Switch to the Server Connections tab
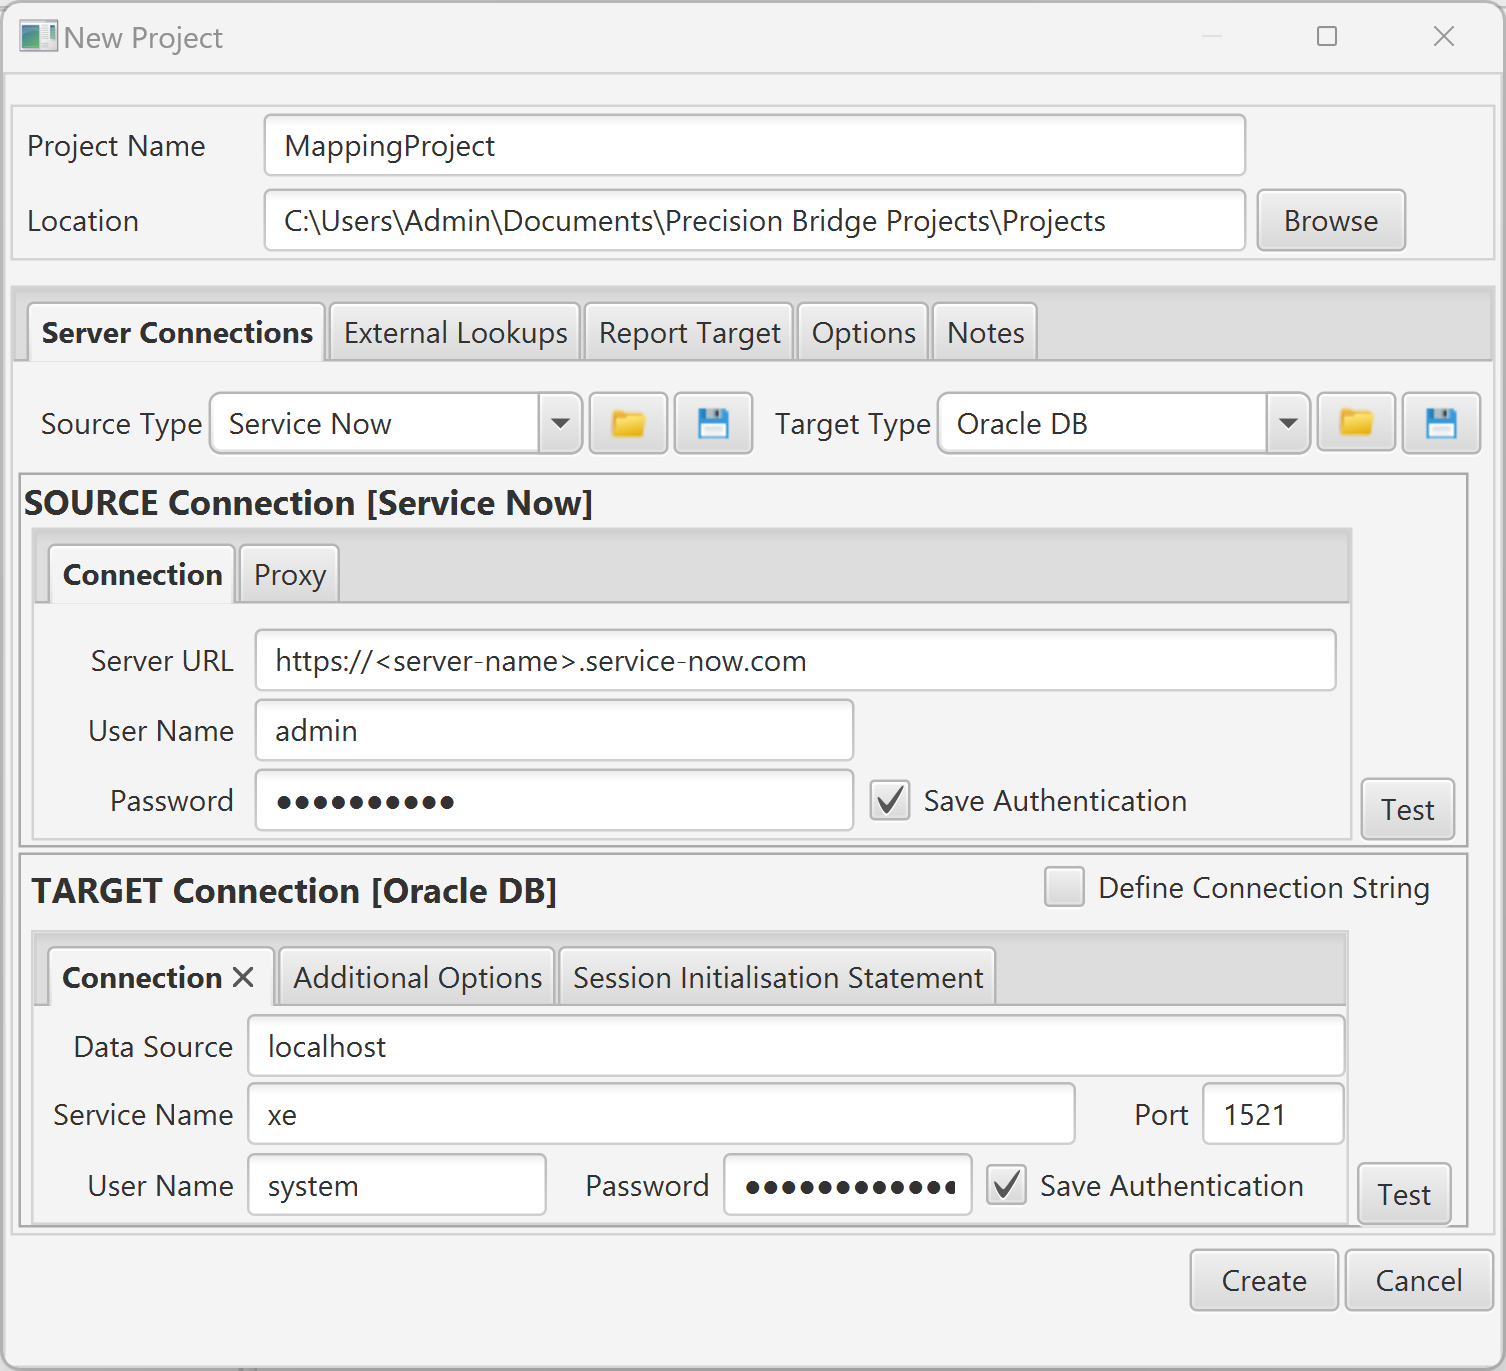 coord(177,333)
